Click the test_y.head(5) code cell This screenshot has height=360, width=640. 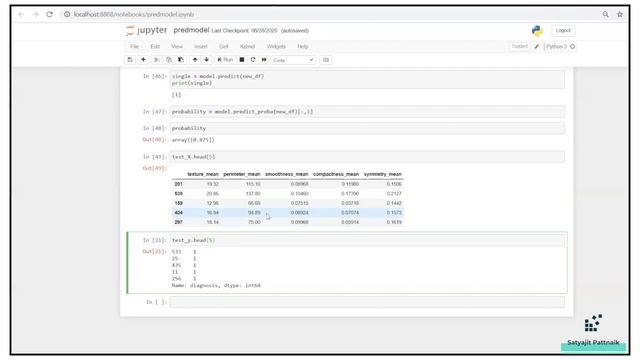click(367, 240)
